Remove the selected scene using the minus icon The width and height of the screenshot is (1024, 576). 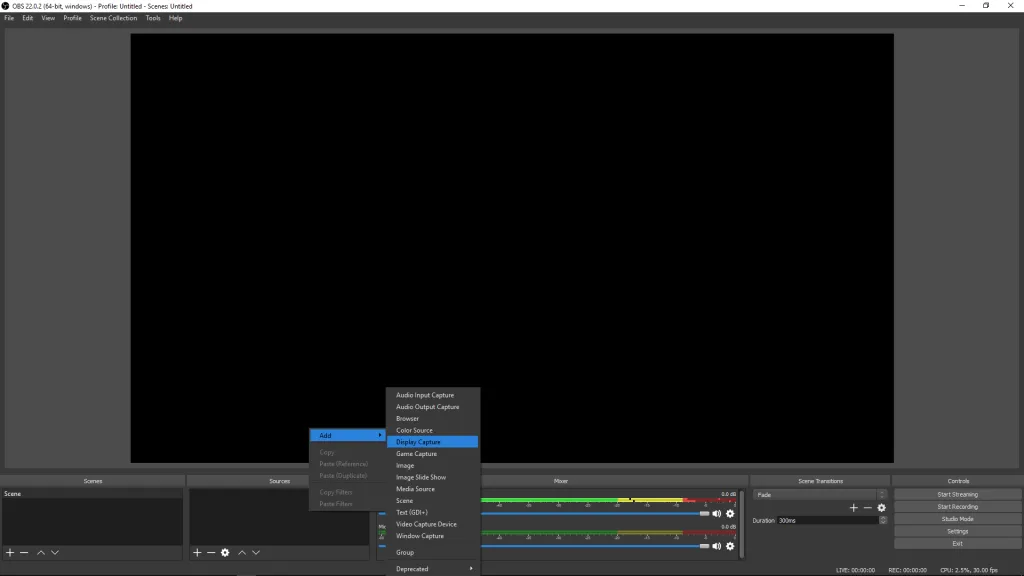22,552
